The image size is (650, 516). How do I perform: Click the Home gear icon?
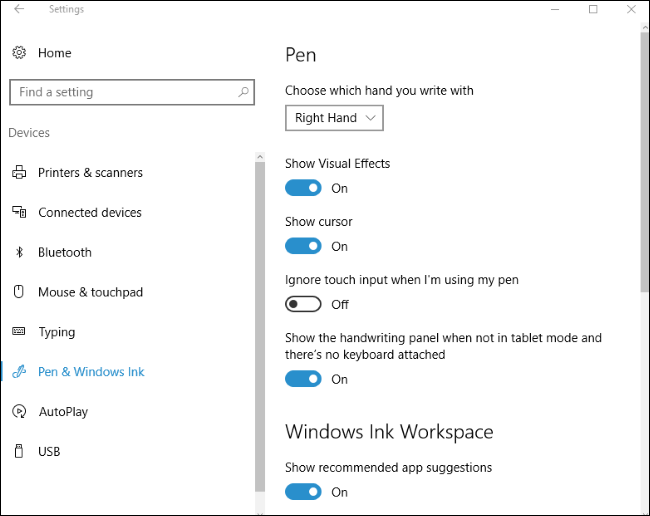(19, 53)
